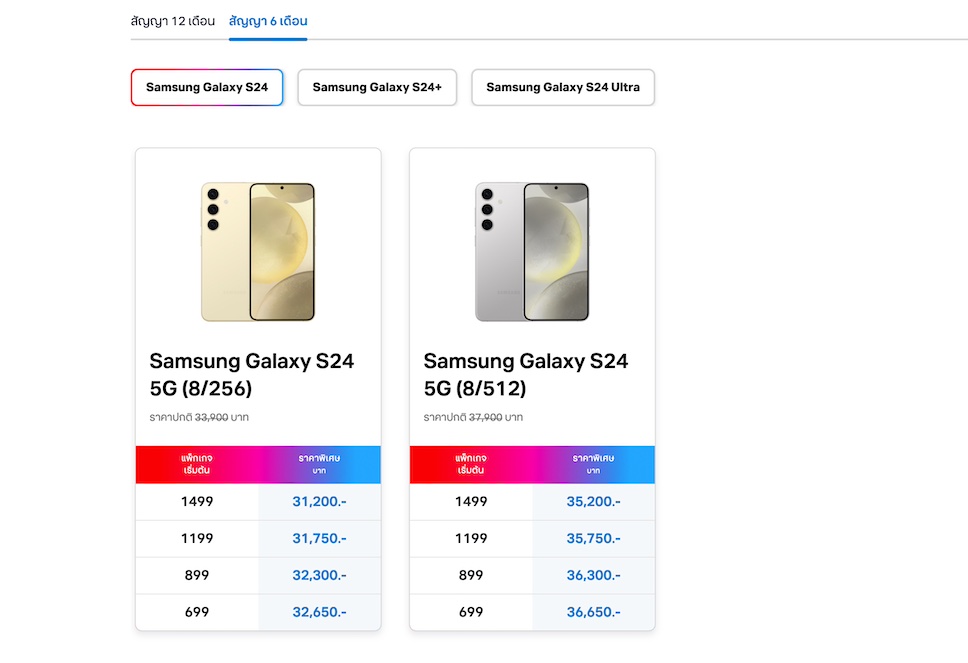
Task: Select the 31,750.- price in 8/256 card
Action: coord(320,539)
